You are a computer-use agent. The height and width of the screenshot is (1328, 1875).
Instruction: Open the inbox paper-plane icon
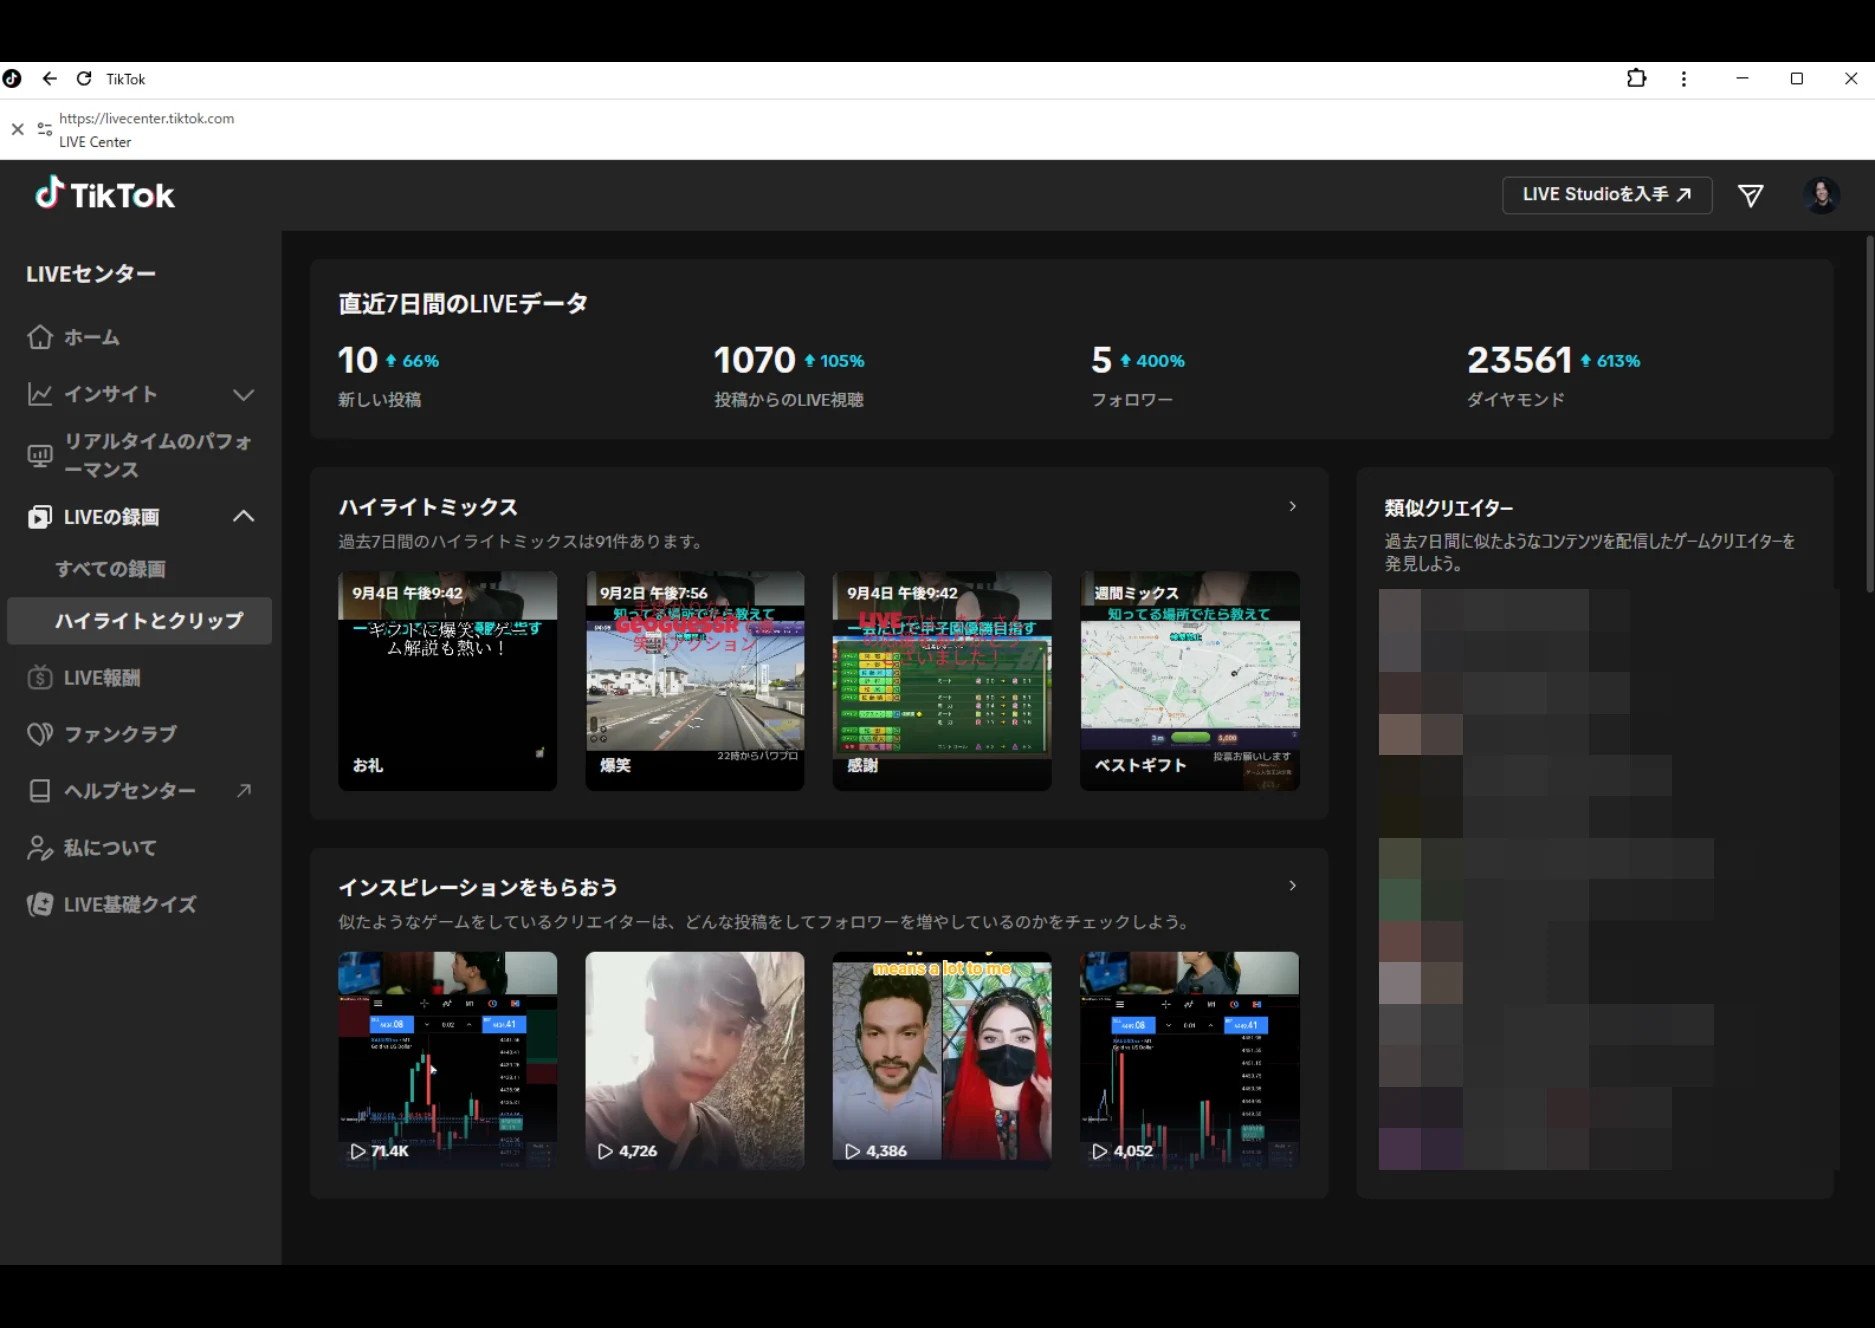(1750, 195)
